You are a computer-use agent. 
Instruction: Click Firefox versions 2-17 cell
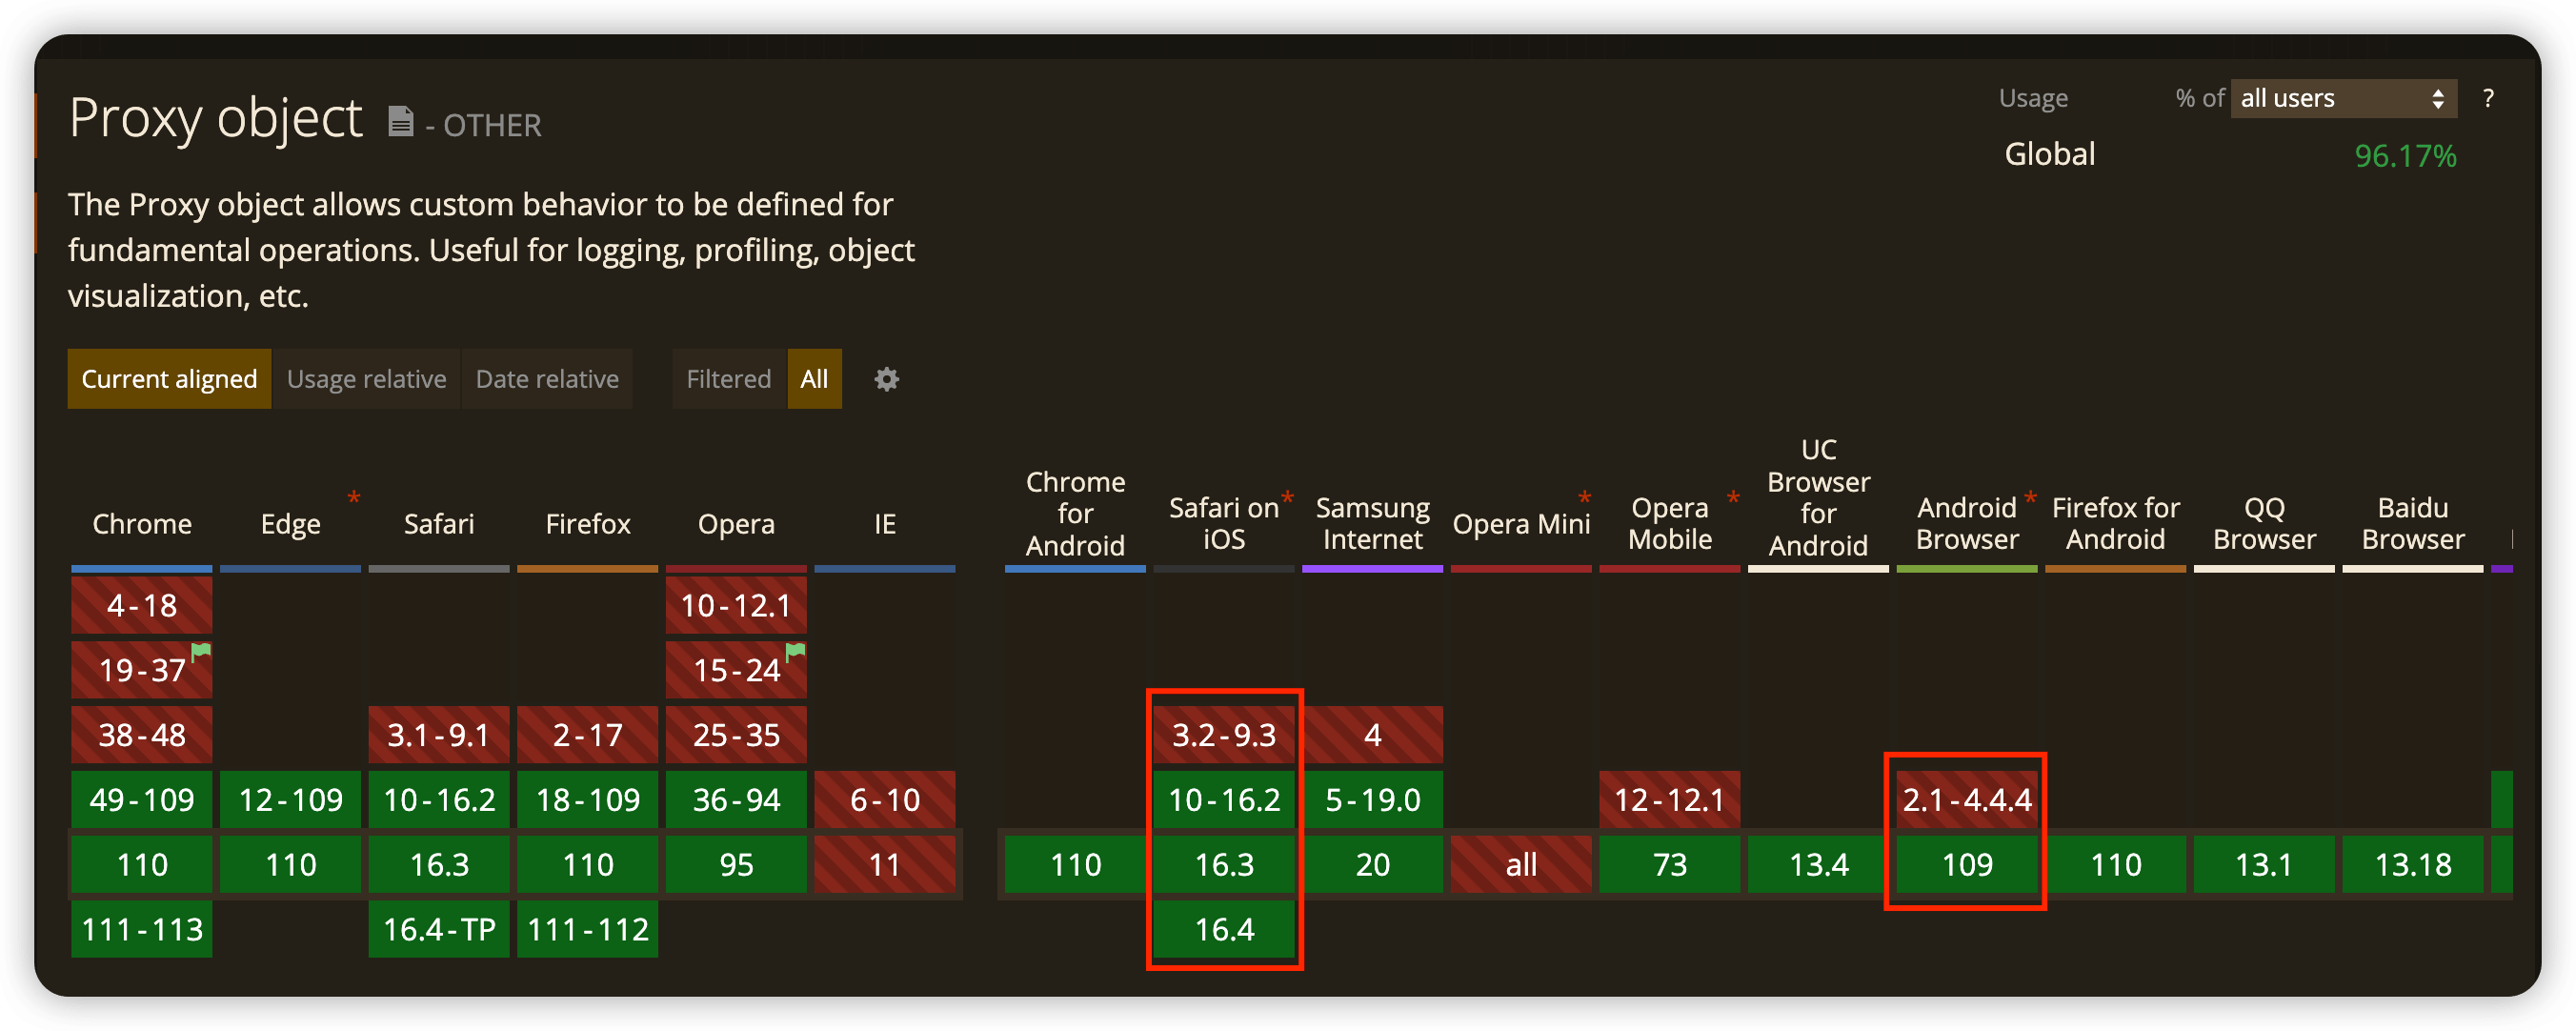point(588,735)
